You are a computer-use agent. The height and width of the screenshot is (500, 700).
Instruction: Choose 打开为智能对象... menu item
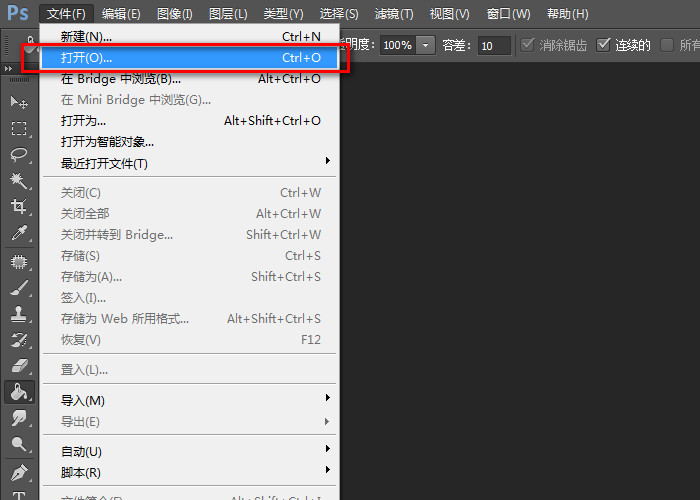pos(189,142)
